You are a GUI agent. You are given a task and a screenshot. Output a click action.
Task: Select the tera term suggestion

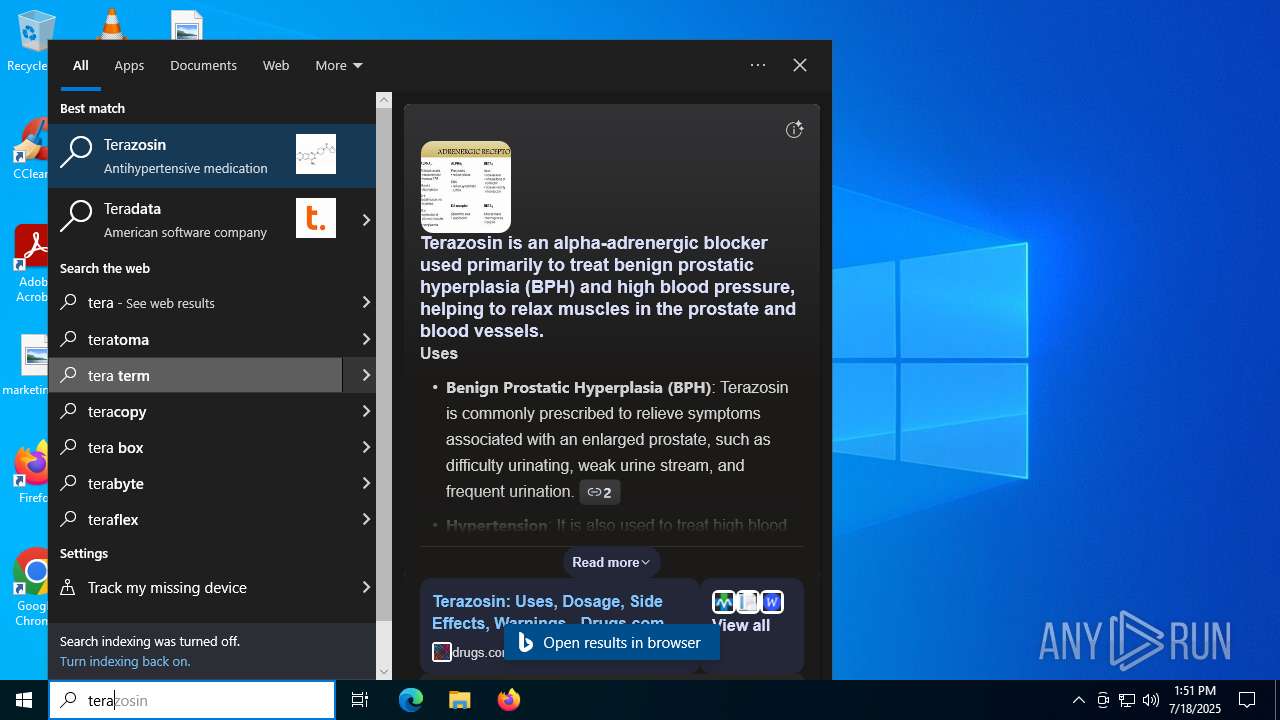[195, 375]
